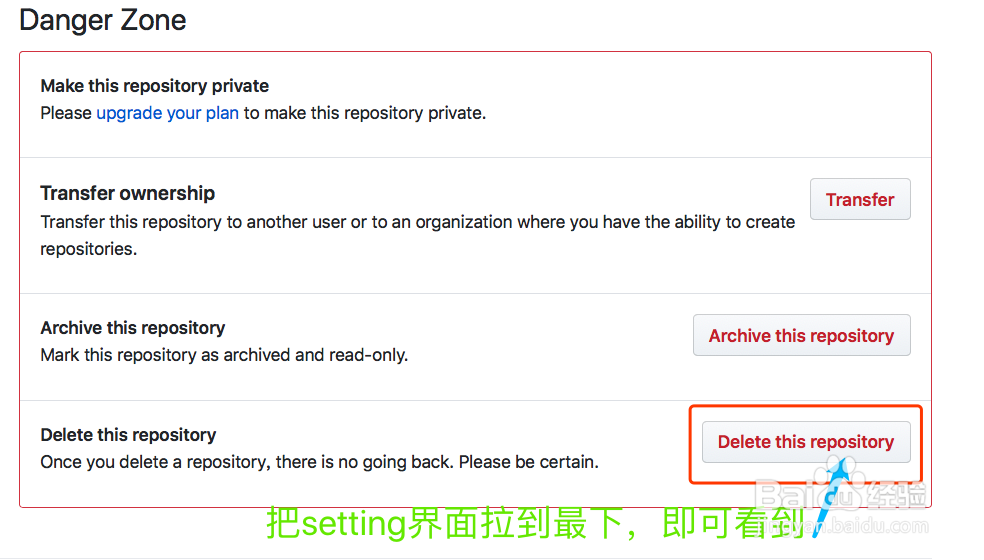Click the "to make this repository private" text
This screenshot has width=984, height=560.
[x=365, y=113]
